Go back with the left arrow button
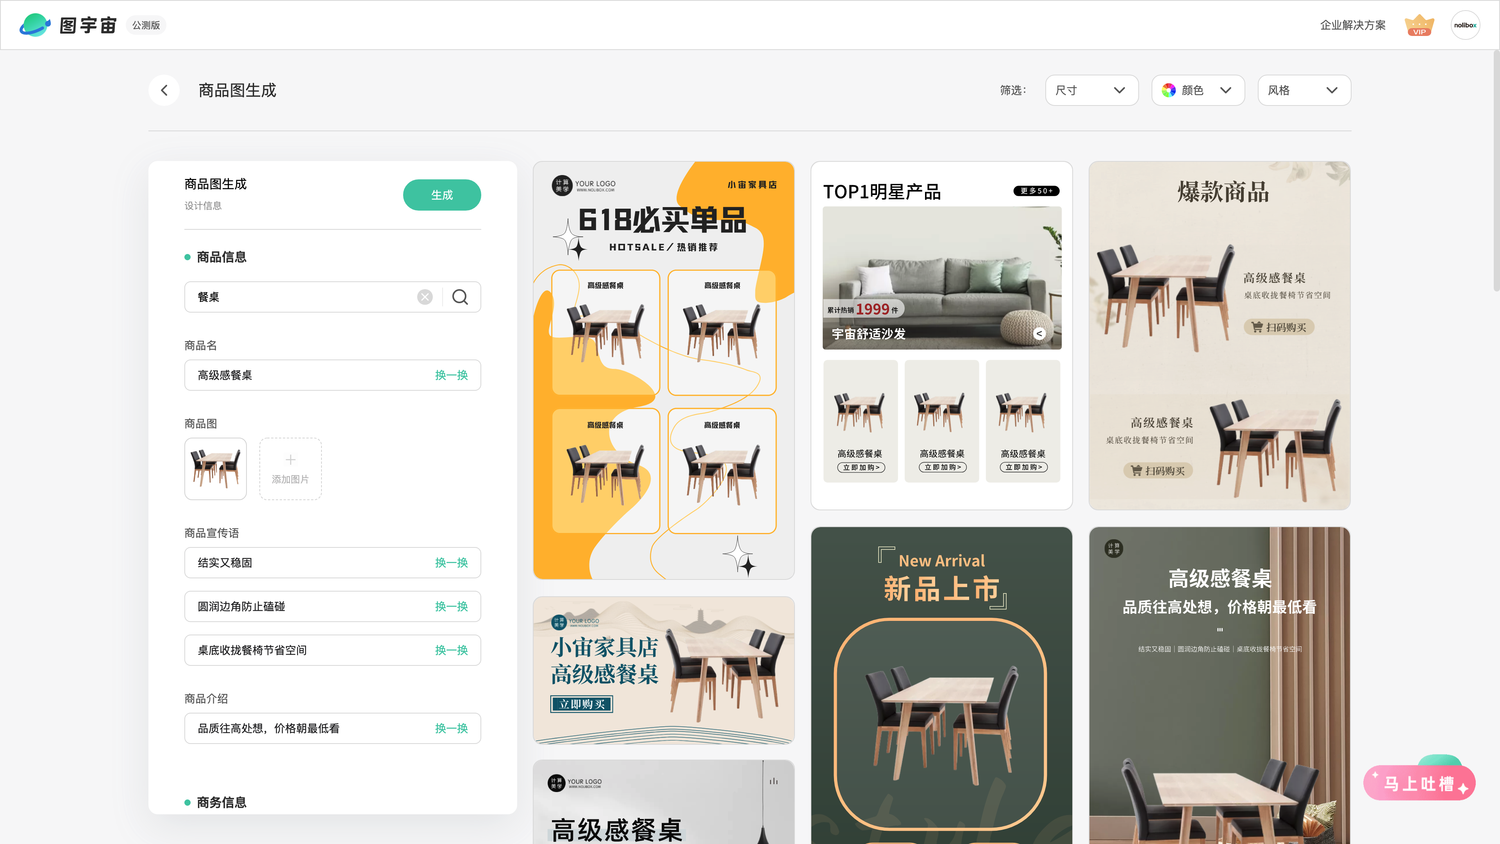Screen dimensions: 1500x844 pyautogui.click(x=164, y=90)
